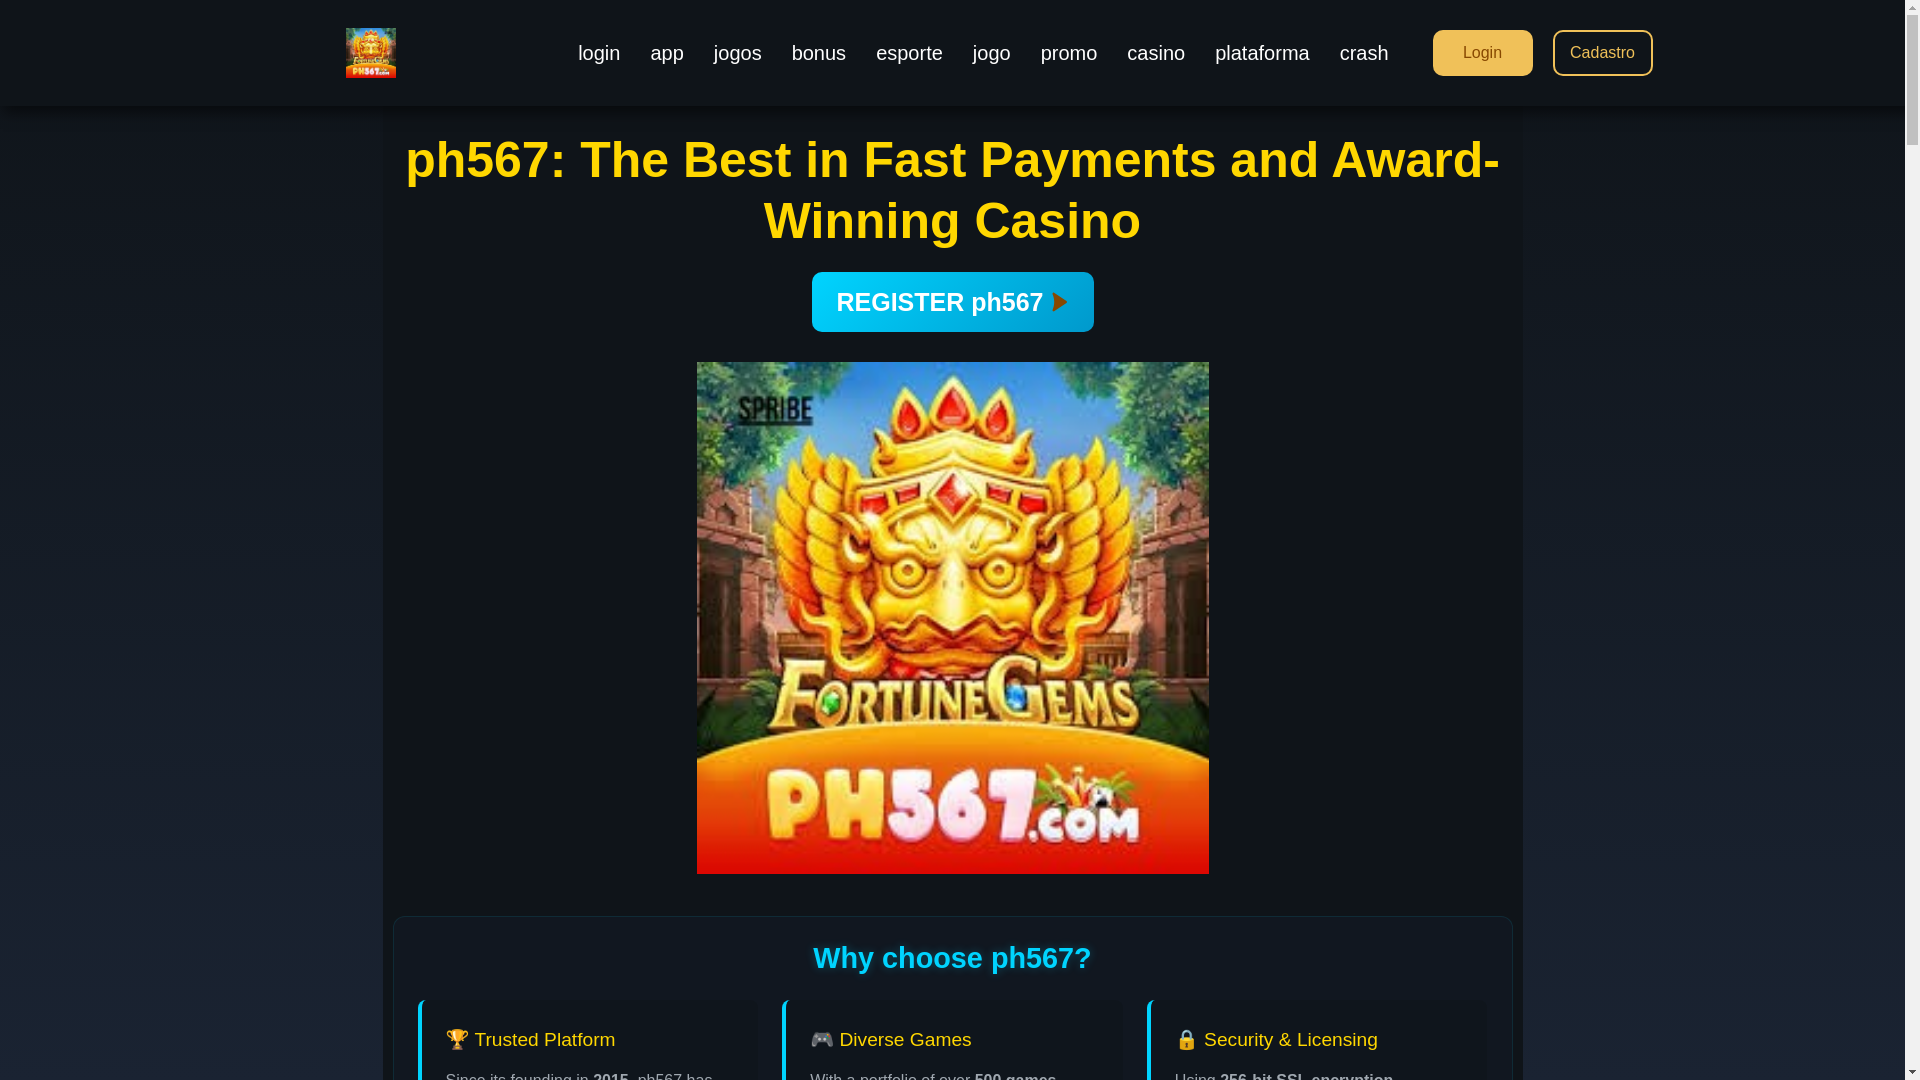Click the ph567 site logo icon

tap(370, 53)
